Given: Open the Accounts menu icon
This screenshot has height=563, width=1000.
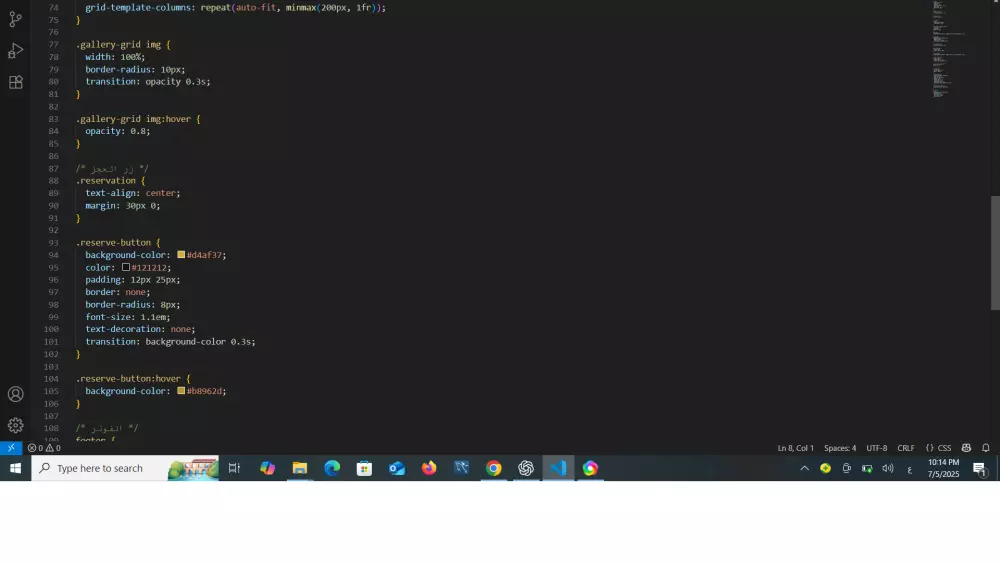Looking at the screenshot, I should coord(15,394).
